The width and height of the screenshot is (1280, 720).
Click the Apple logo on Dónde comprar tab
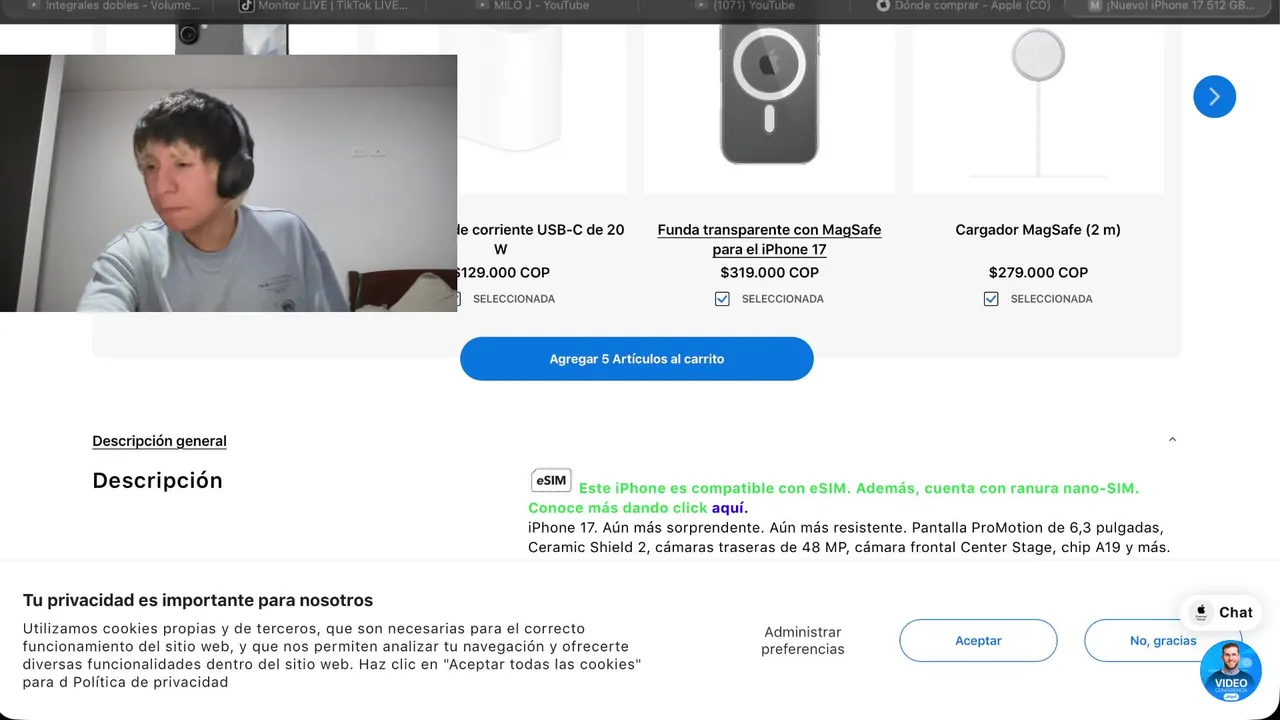pyautogui.click(x=883, y=6)
